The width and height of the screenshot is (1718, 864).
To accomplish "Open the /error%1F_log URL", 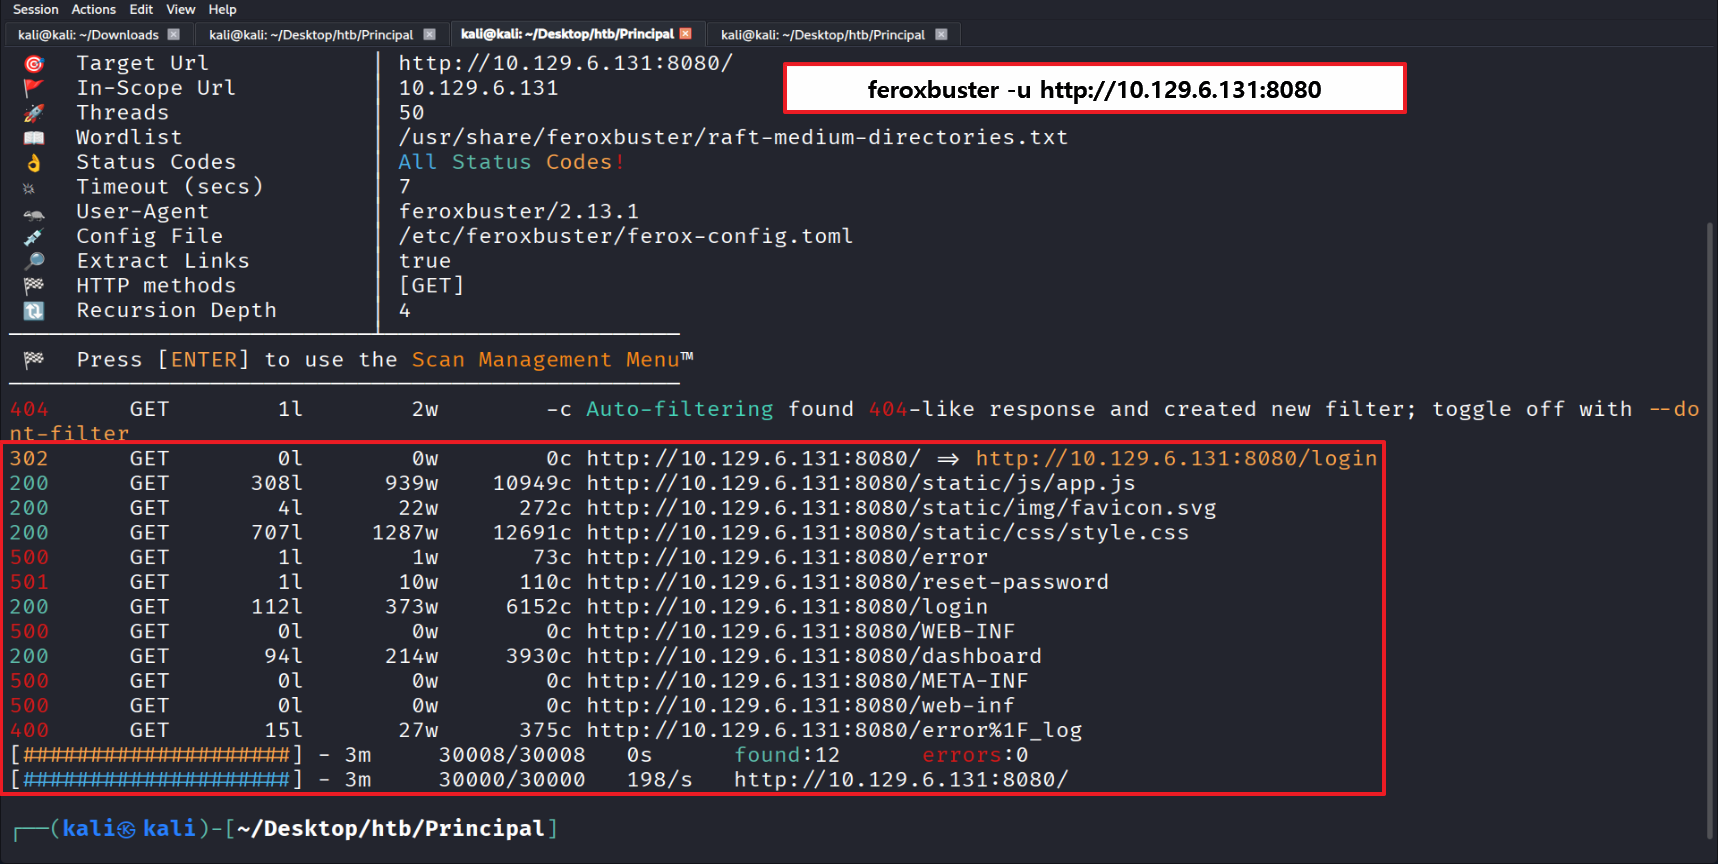I will pos(834,730).
